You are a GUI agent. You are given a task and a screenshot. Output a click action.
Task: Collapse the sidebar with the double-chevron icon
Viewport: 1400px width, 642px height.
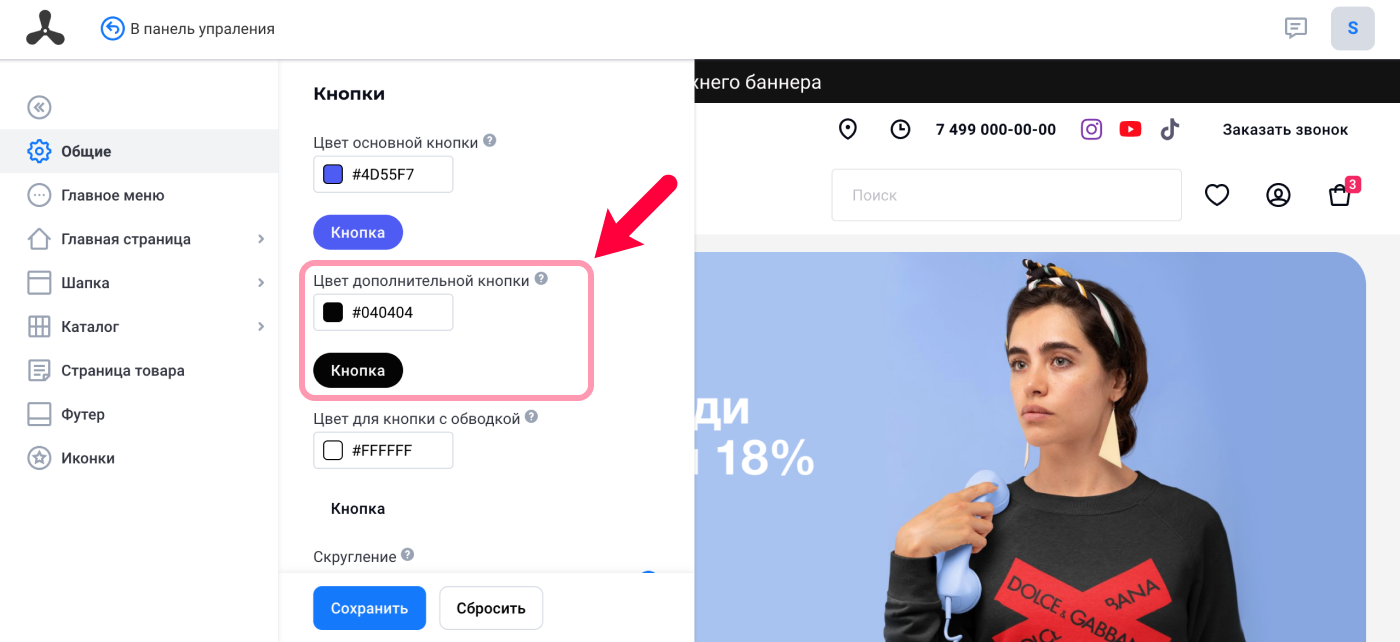pyautogui.click(x=39, y=107)
